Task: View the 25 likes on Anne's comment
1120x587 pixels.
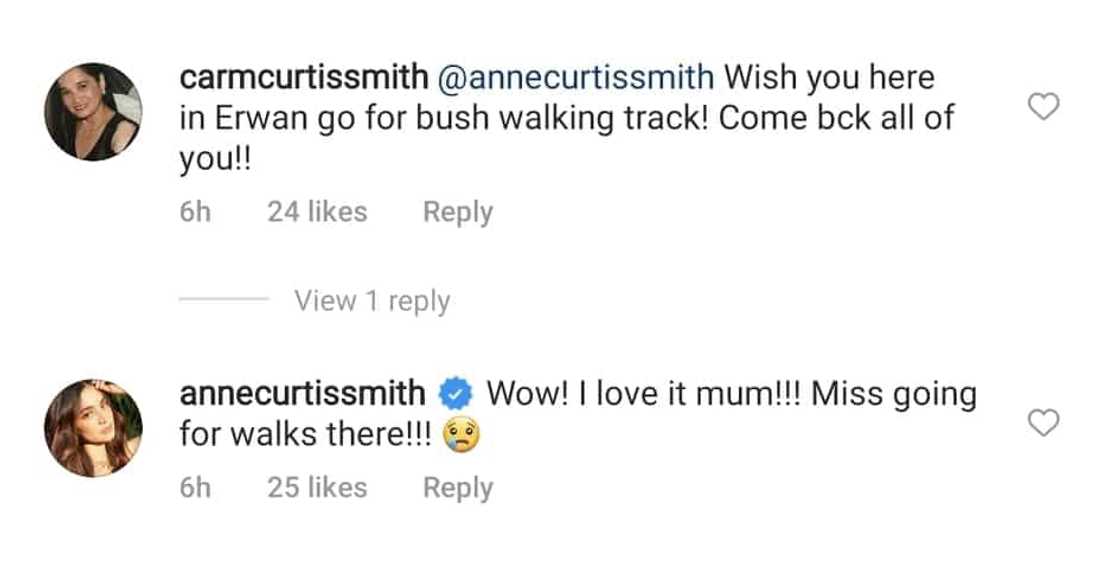Action: 318,487
